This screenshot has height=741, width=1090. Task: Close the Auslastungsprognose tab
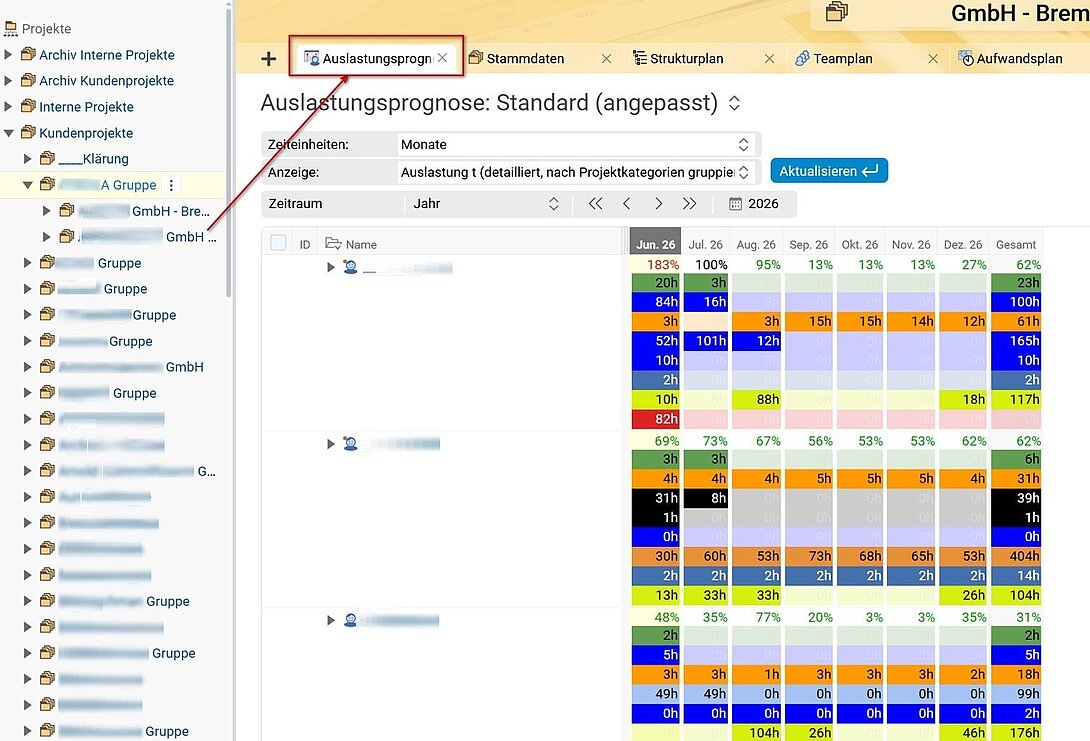[x=442, y=58]
